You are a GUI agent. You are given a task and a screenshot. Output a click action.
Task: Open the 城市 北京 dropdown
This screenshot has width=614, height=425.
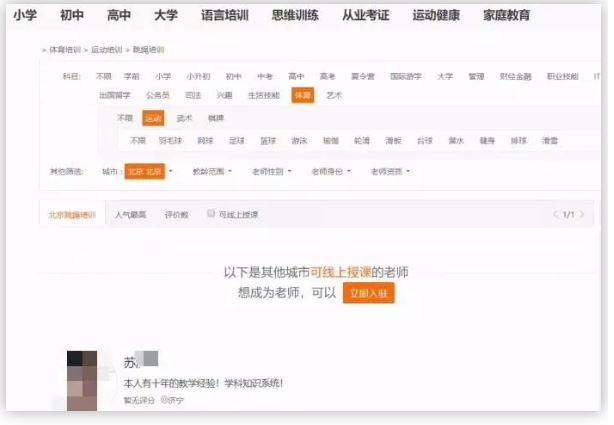(146, 171)
